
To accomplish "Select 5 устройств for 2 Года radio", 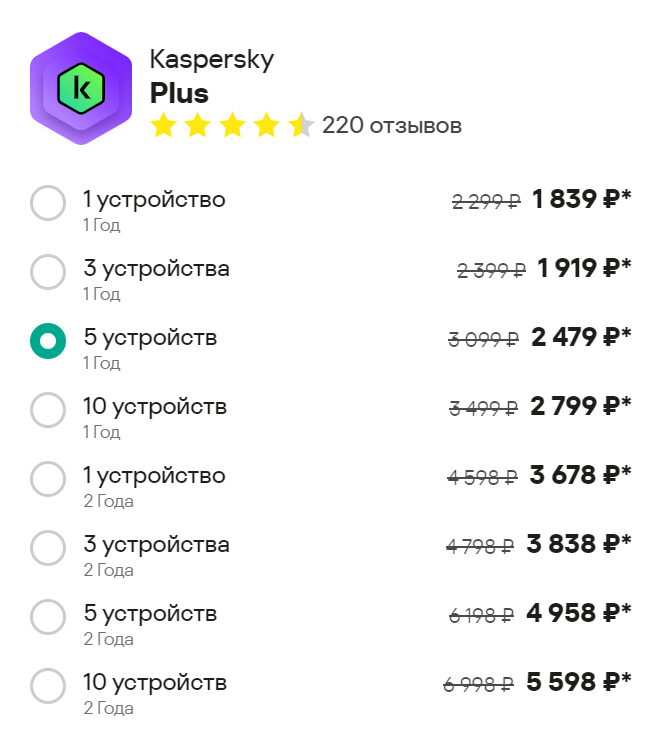I will [48, 617].
